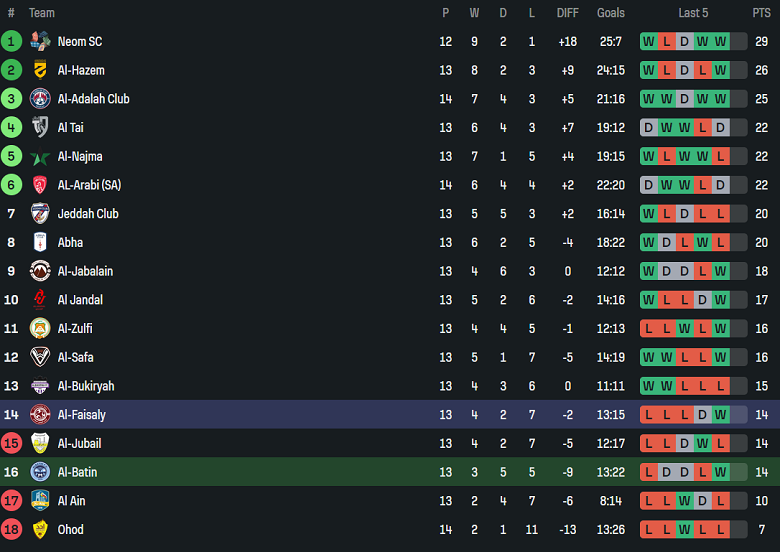Click the Al-Arabi (SA) red crest
Image resolution: width=780 pixels, height=552 pixels.
coord(40,185)
